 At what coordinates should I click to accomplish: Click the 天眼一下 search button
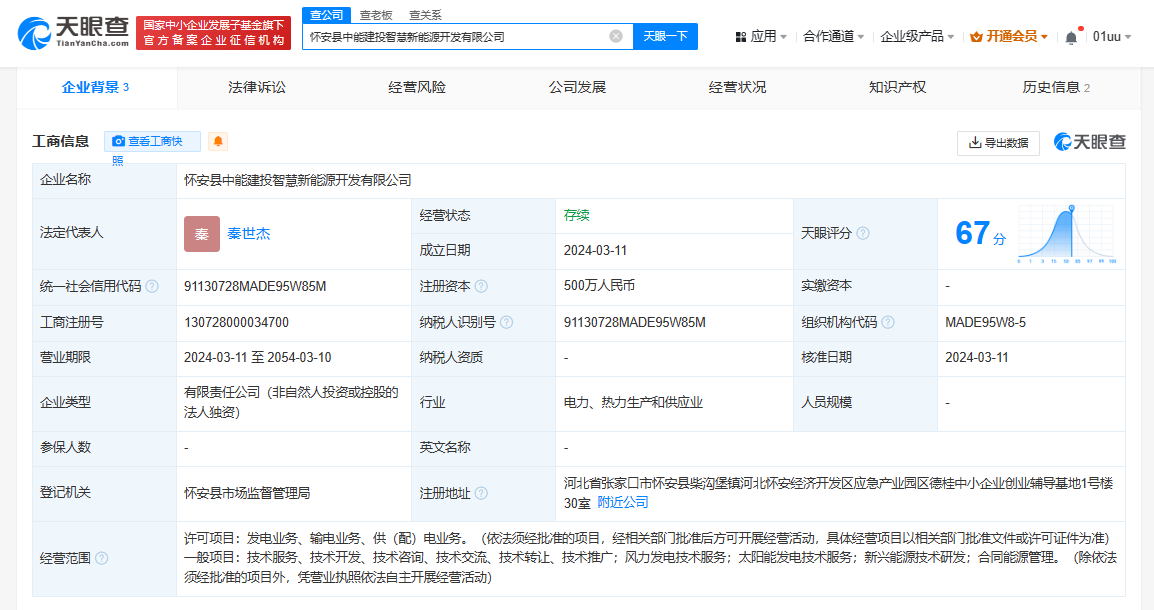coord(665,36)
